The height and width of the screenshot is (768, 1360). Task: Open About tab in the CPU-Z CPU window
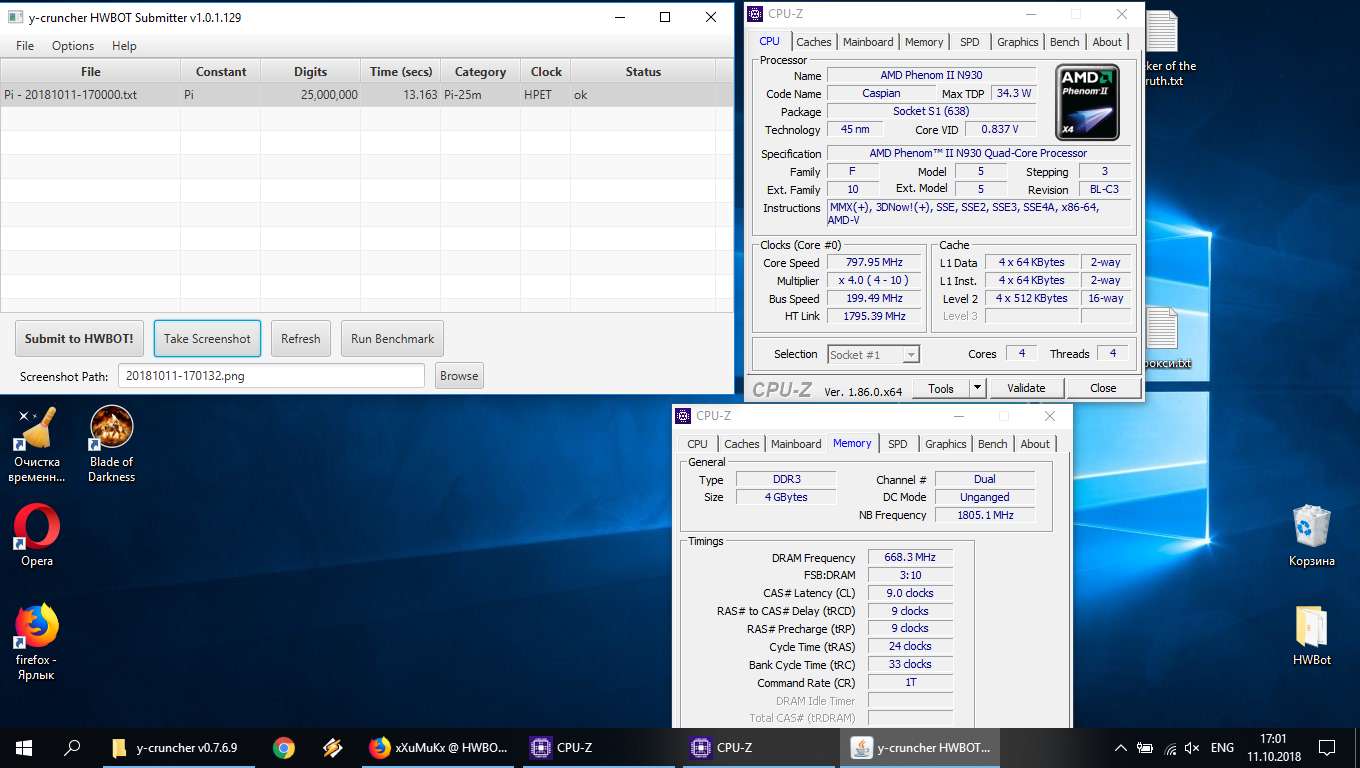(x=1106, y=42)
